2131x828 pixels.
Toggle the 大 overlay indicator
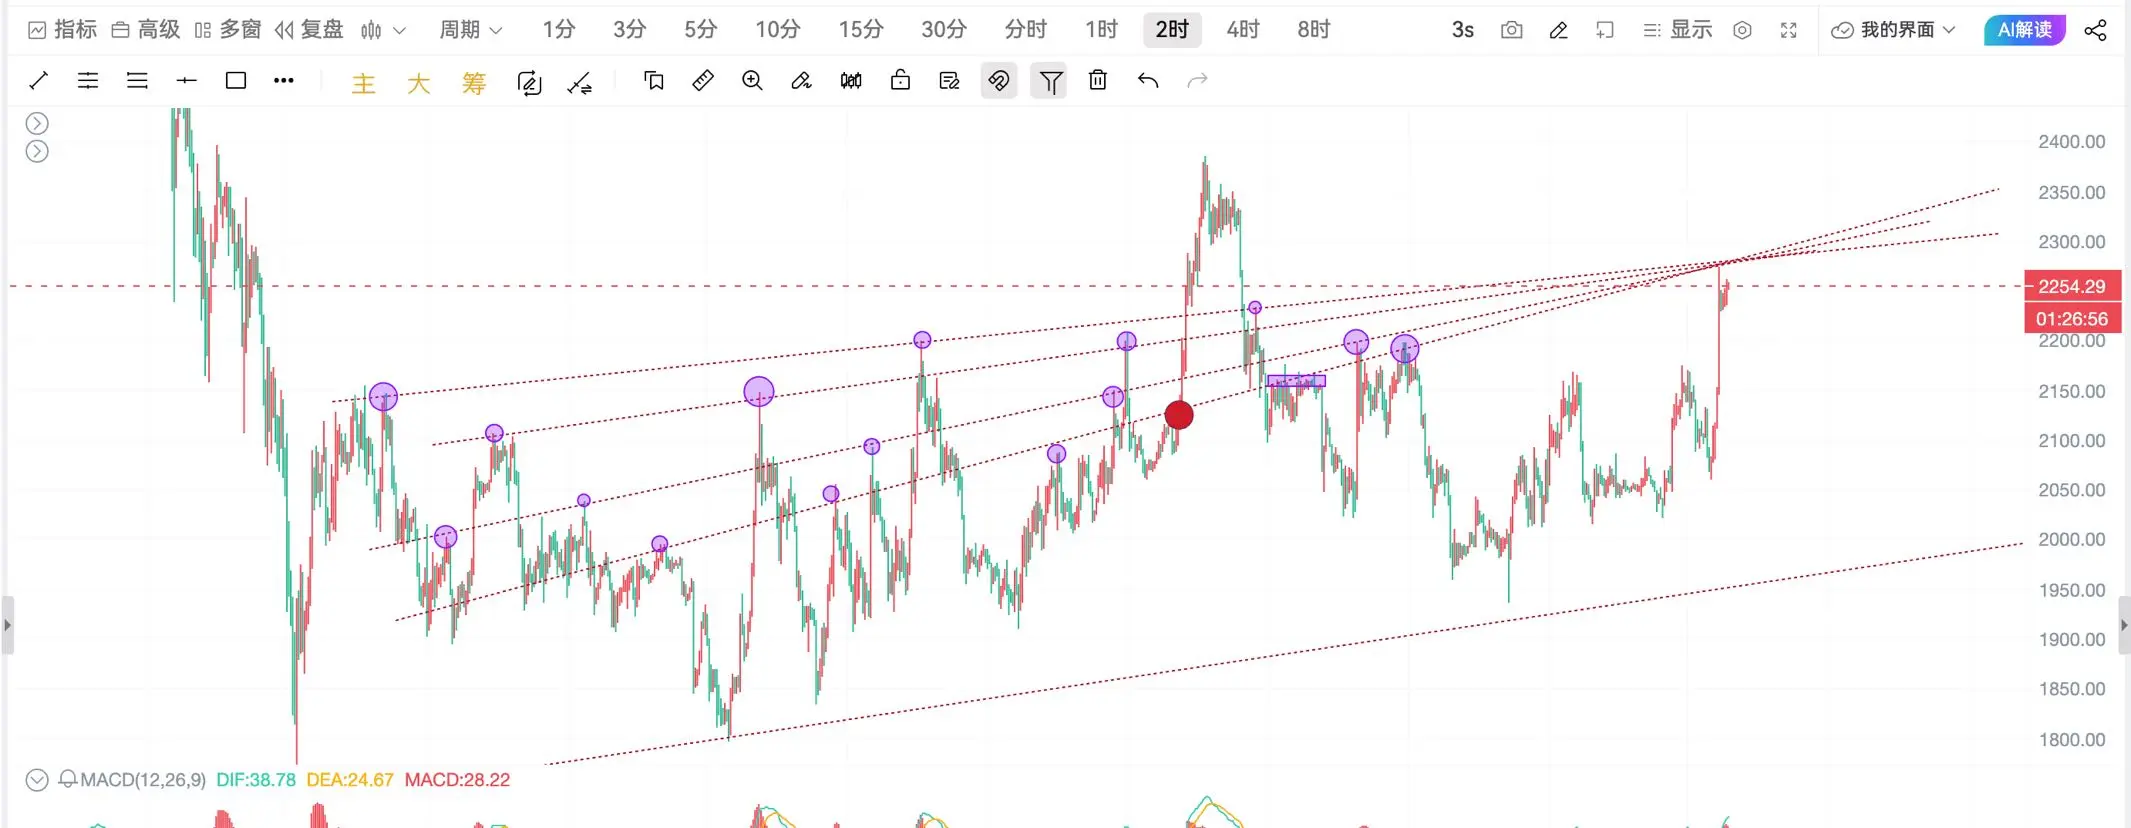(x=418, y=83)
